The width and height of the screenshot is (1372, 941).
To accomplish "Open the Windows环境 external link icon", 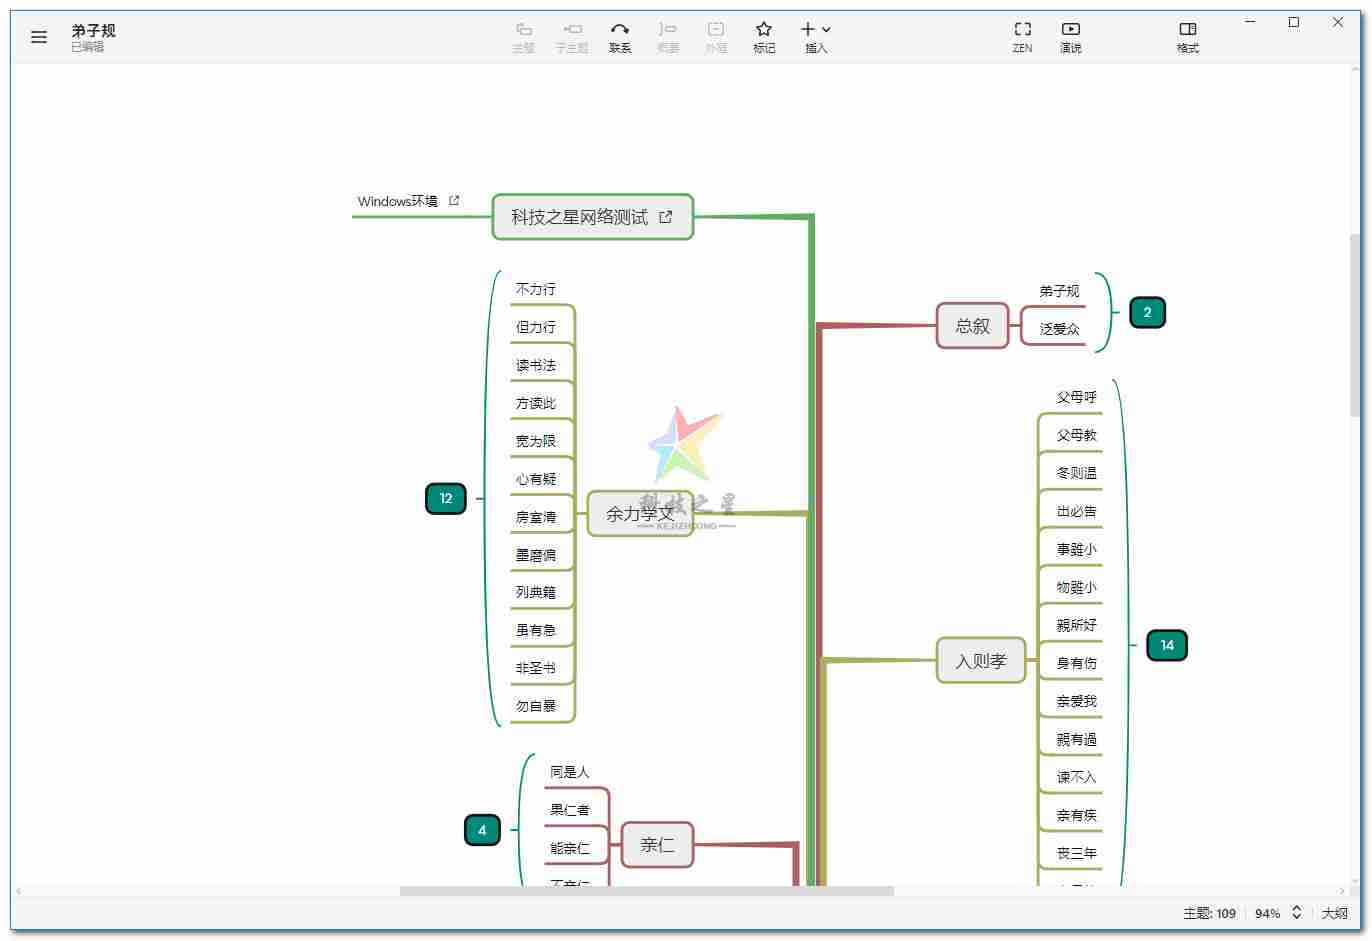I will (x=454, y=201).
